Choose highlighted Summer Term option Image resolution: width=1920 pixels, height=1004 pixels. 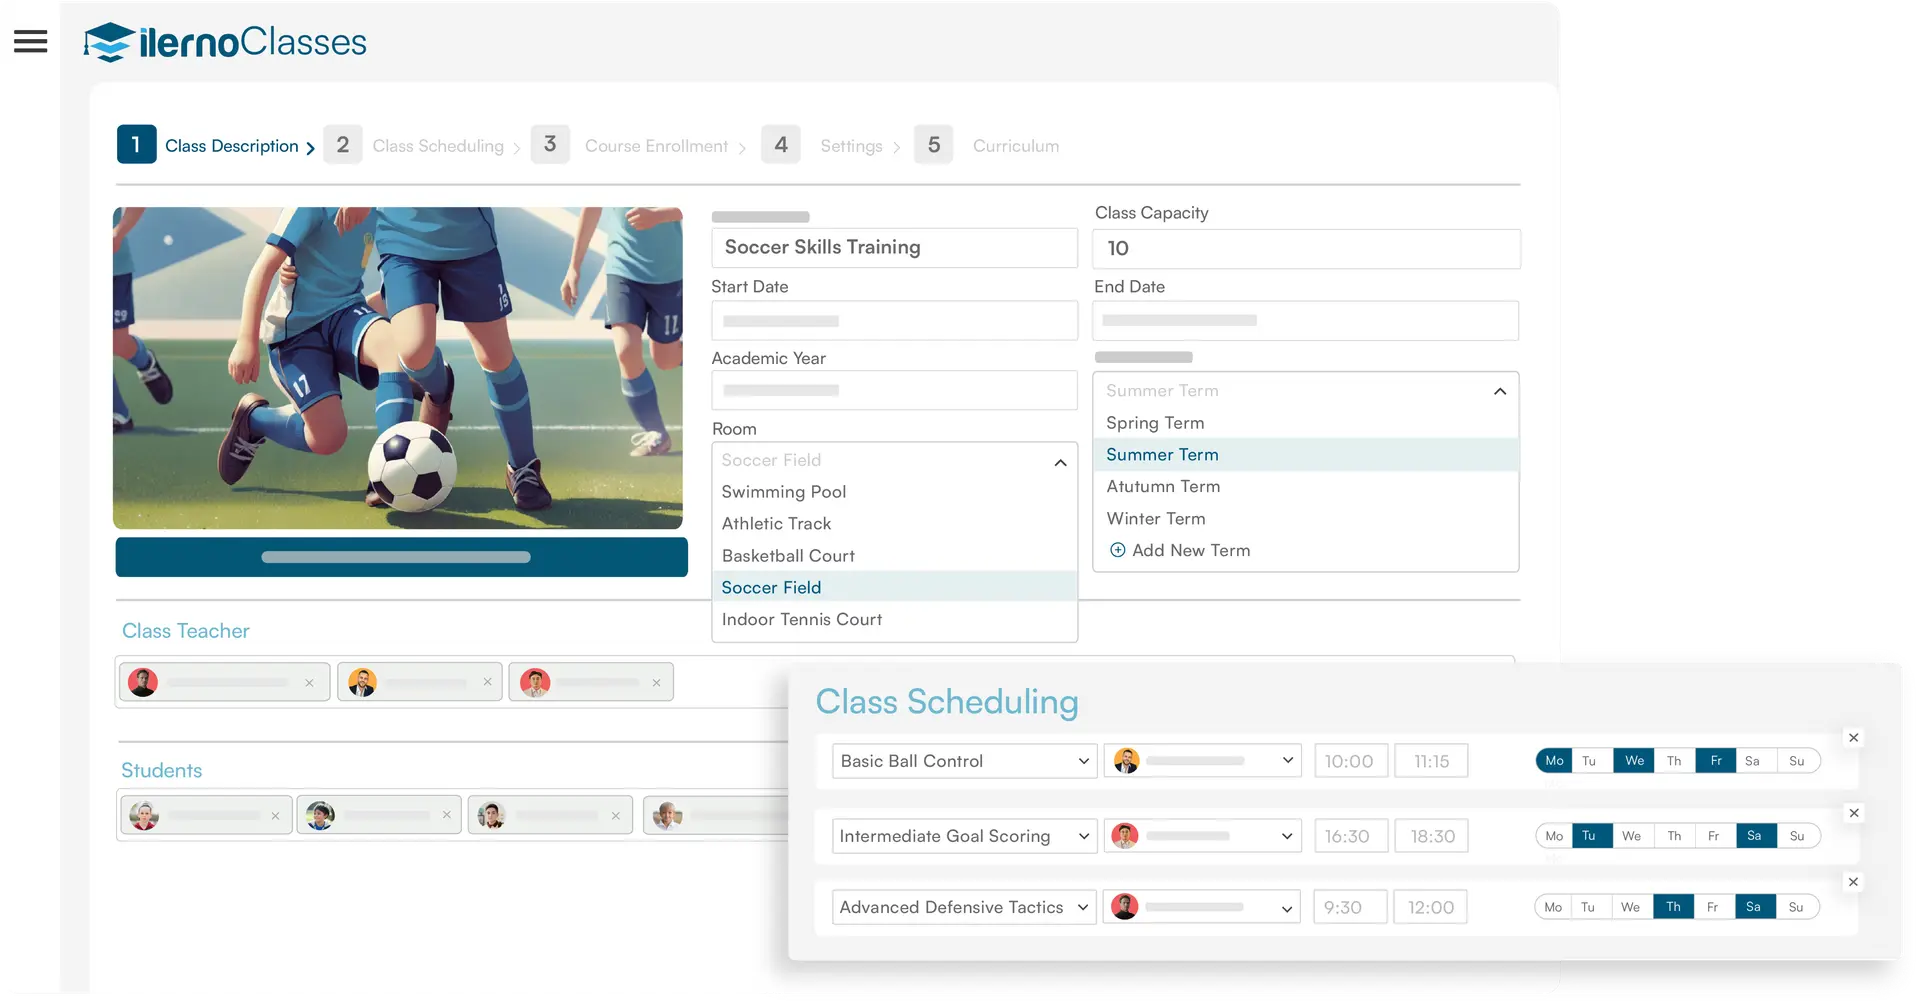pyautogui.click(x=1305, y=455)
